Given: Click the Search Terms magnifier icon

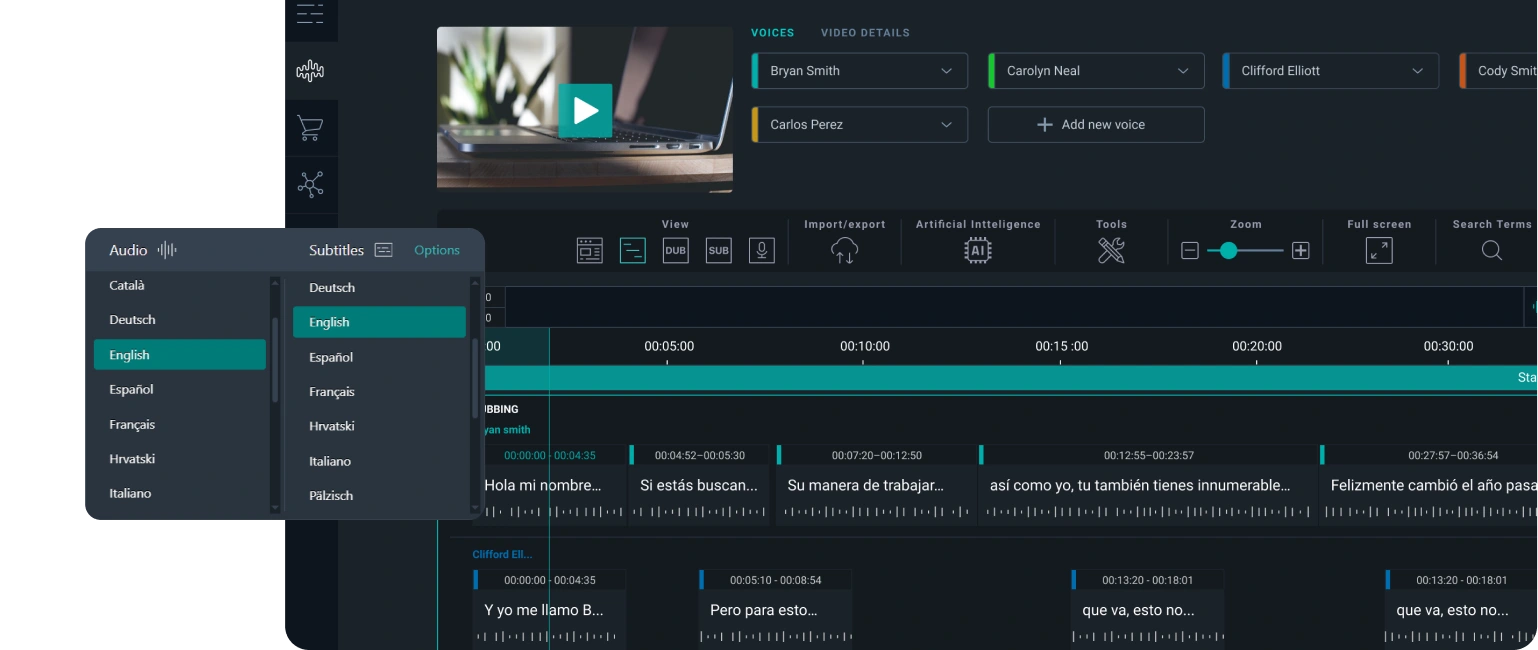Looking at the screenshot, I should coord(1491,251).
